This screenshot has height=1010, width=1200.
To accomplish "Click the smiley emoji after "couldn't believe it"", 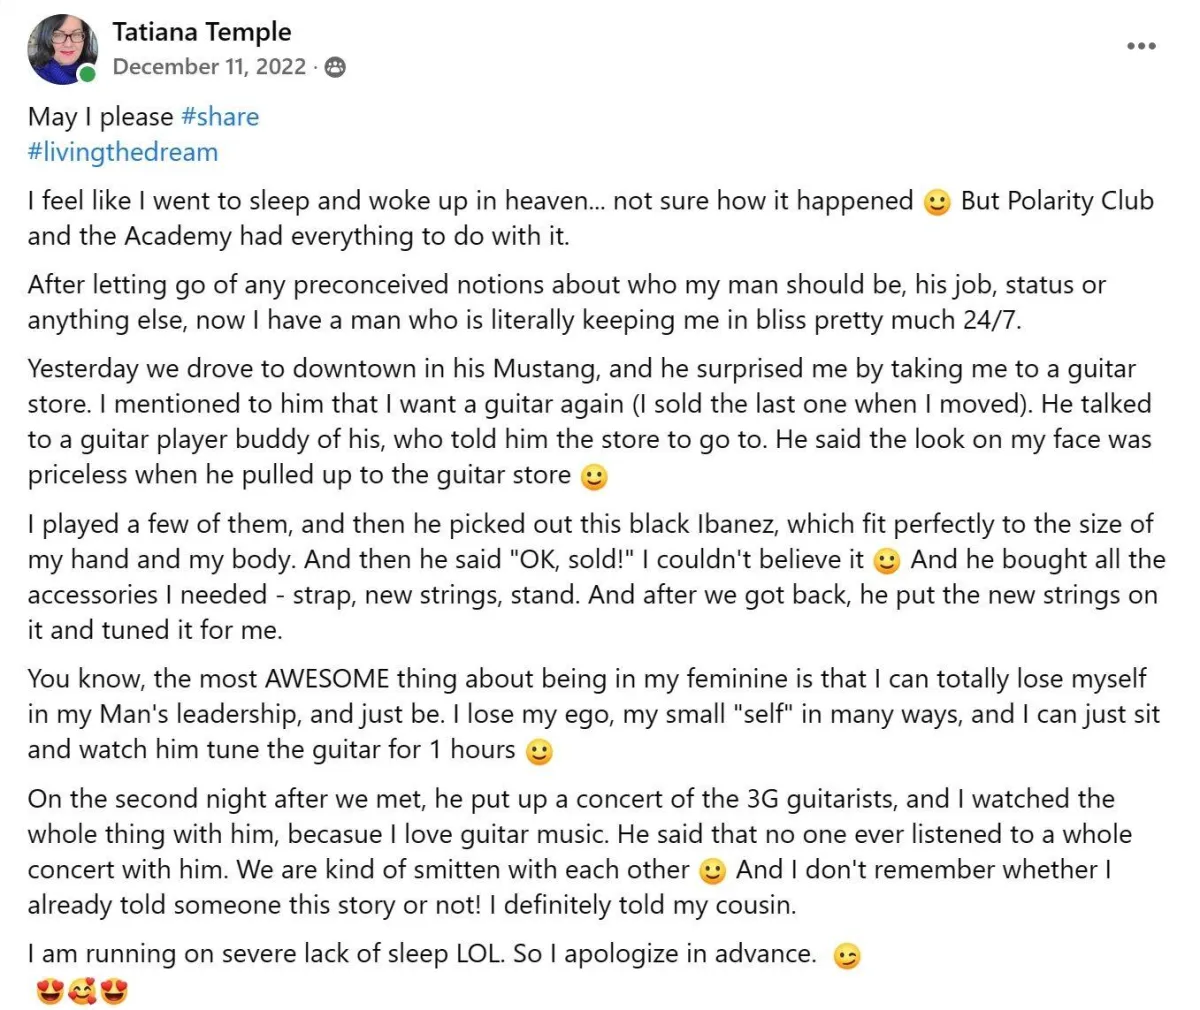I will (x=887, y=561).
